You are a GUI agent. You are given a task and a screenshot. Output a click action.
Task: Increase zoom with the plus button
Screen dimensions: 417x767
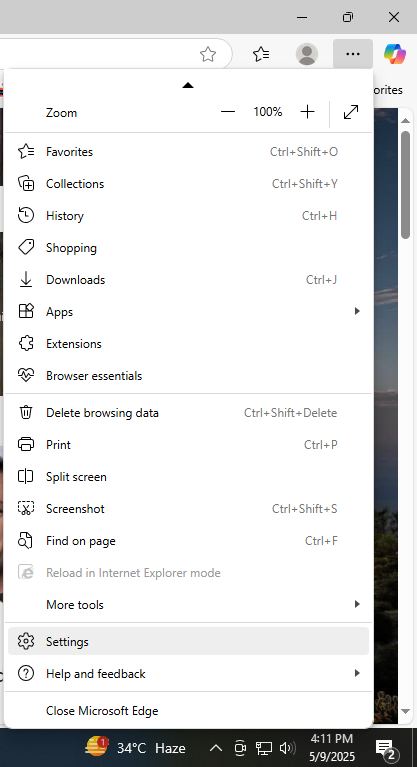coord(307,112)
